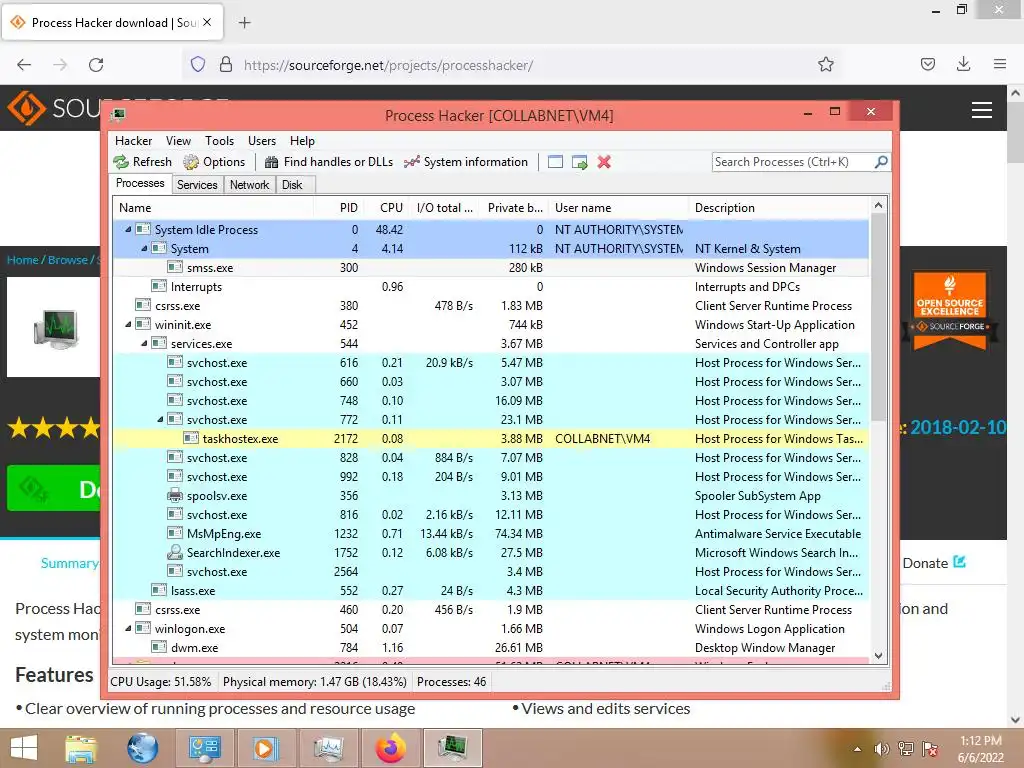Screen dimensions: 1024x768
Task: Click the Refresh toolbar button
Action: pos(142,162)
